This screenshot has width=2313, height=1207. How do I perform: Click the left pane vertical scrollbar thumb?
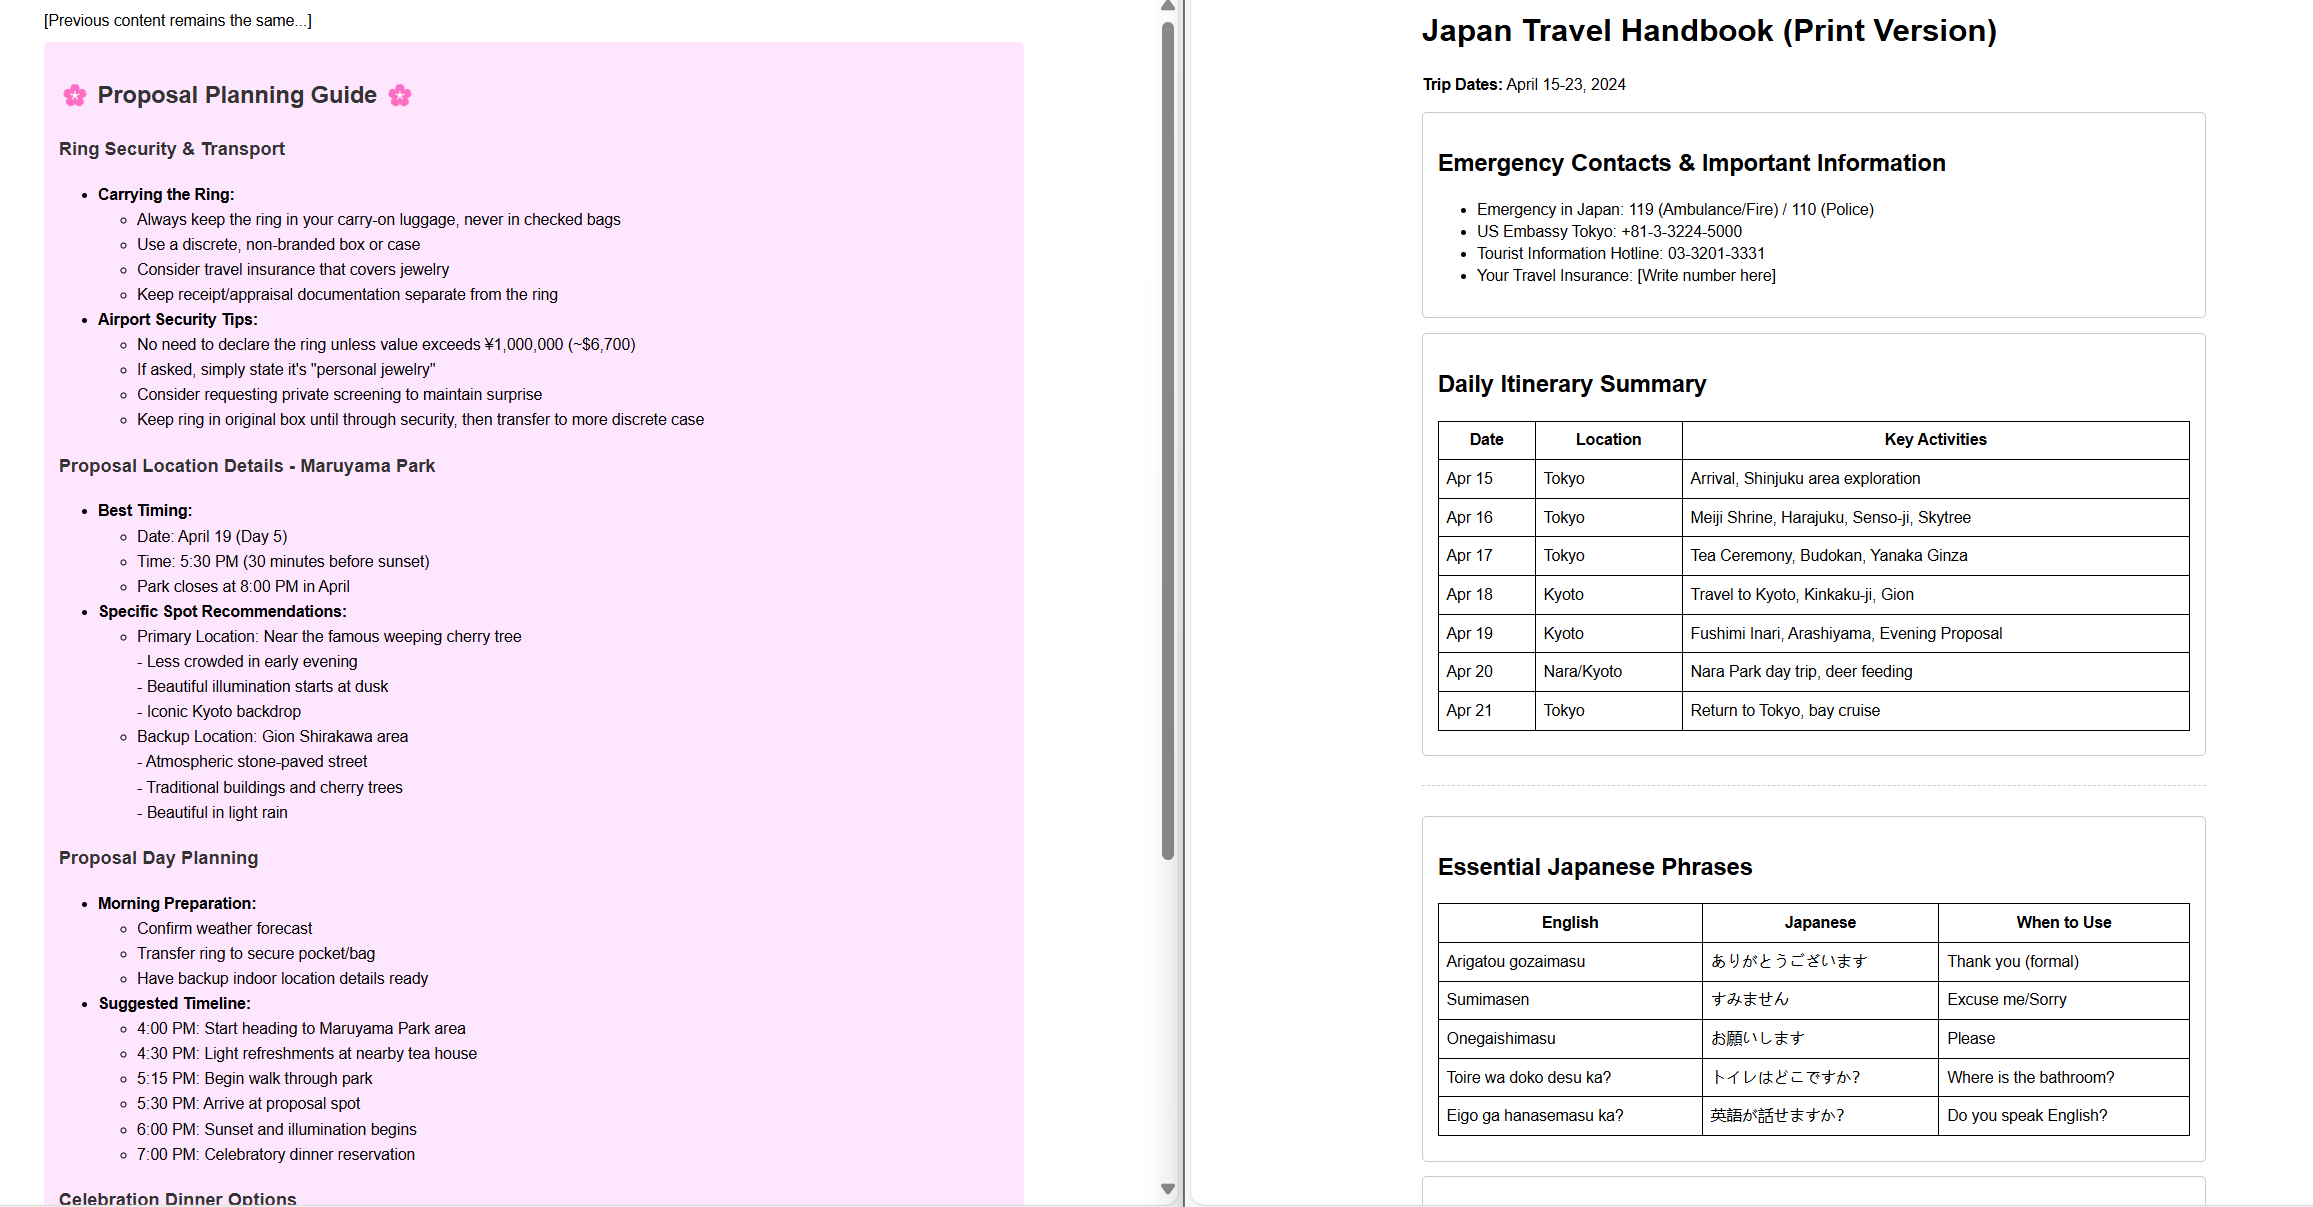point(1167,440)
